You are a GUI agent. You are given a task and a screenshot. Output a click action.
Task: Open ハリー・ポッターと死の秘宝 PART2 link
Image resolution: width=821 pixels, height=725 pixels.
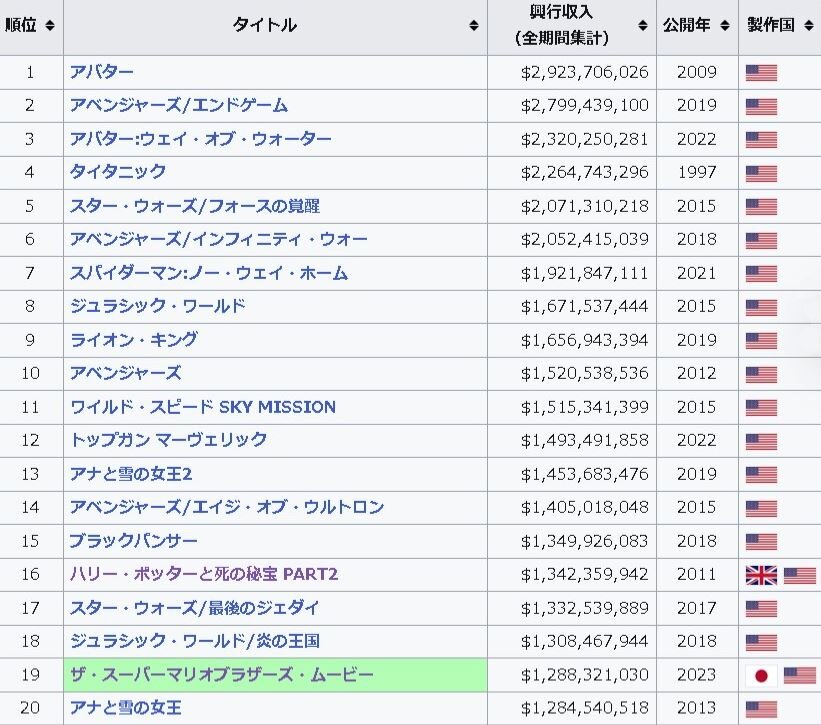point(204,574)
